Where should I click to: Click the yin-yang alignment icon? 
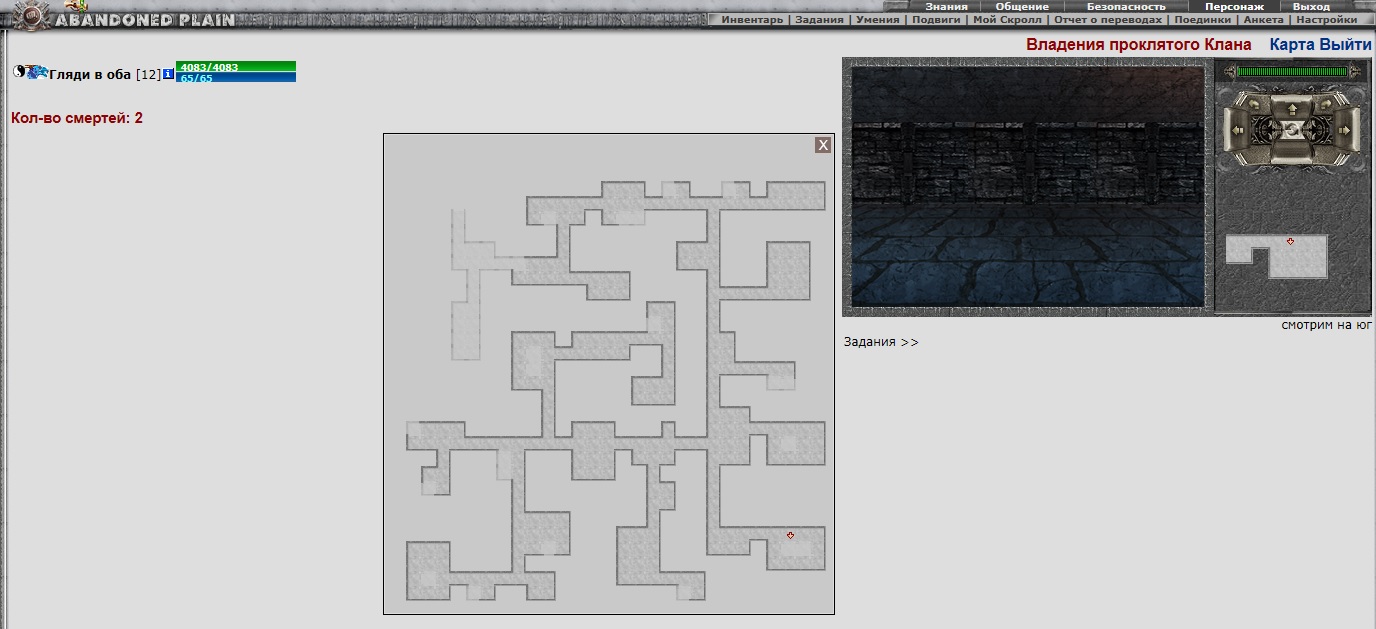[x=19, y=71]
